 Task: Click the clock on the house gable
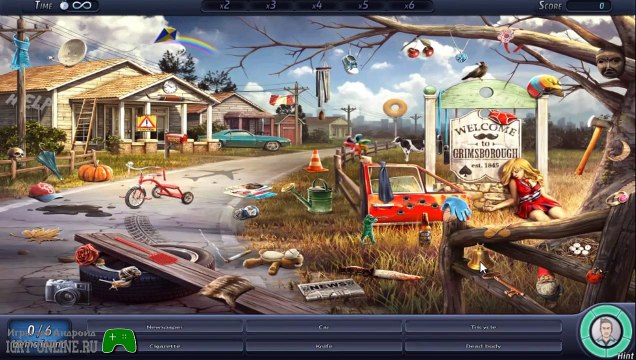click(x=170, y=86)
